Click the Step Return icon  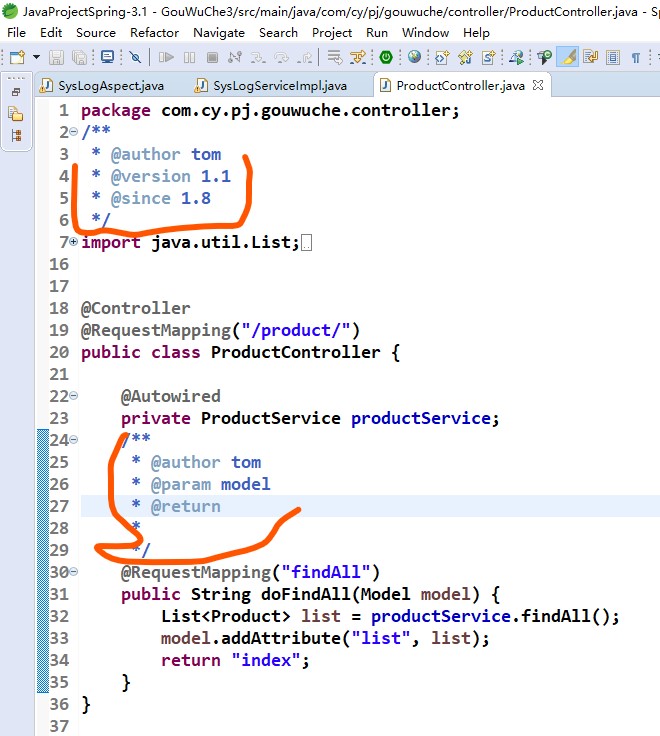(305, 57)
